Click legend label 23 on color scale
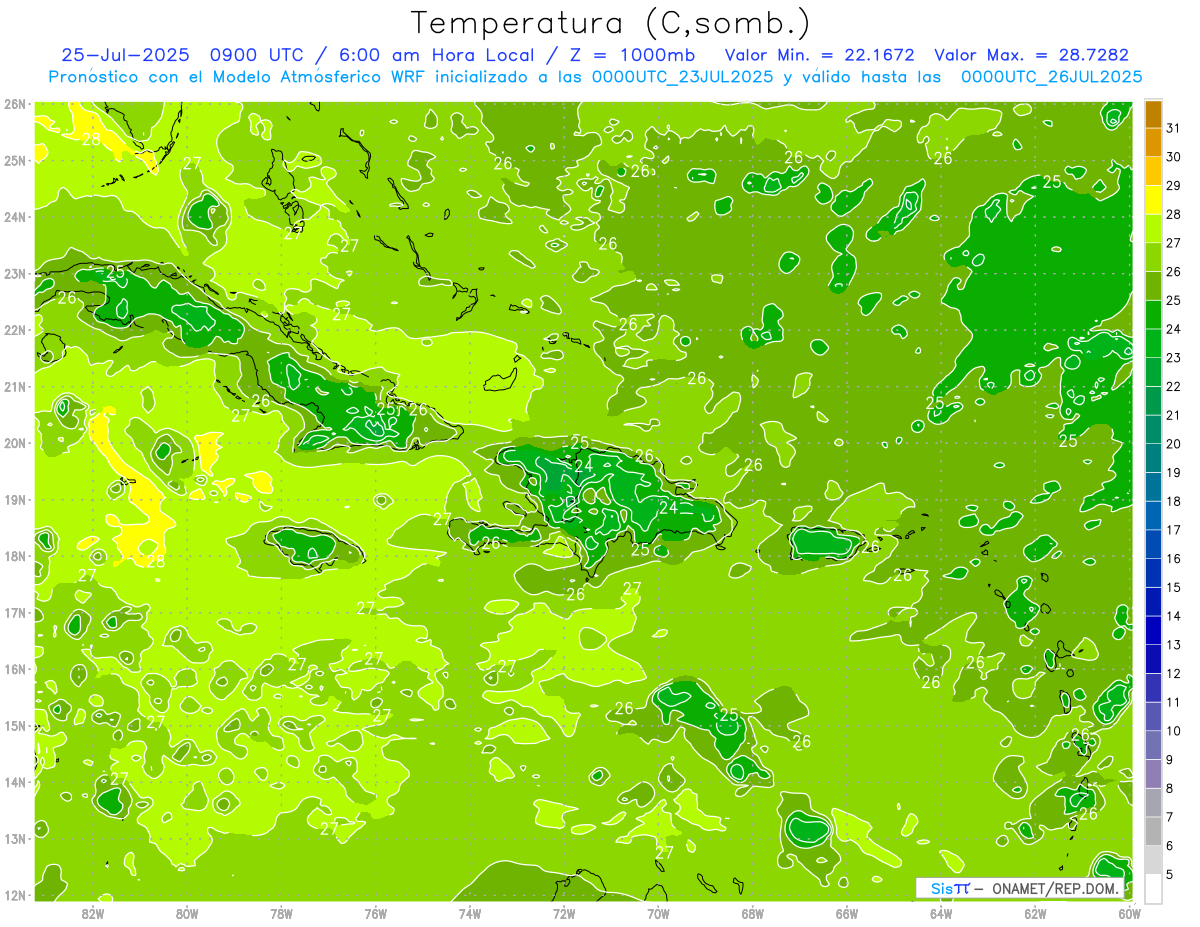1200x927 pixels. click(1173, 357)
